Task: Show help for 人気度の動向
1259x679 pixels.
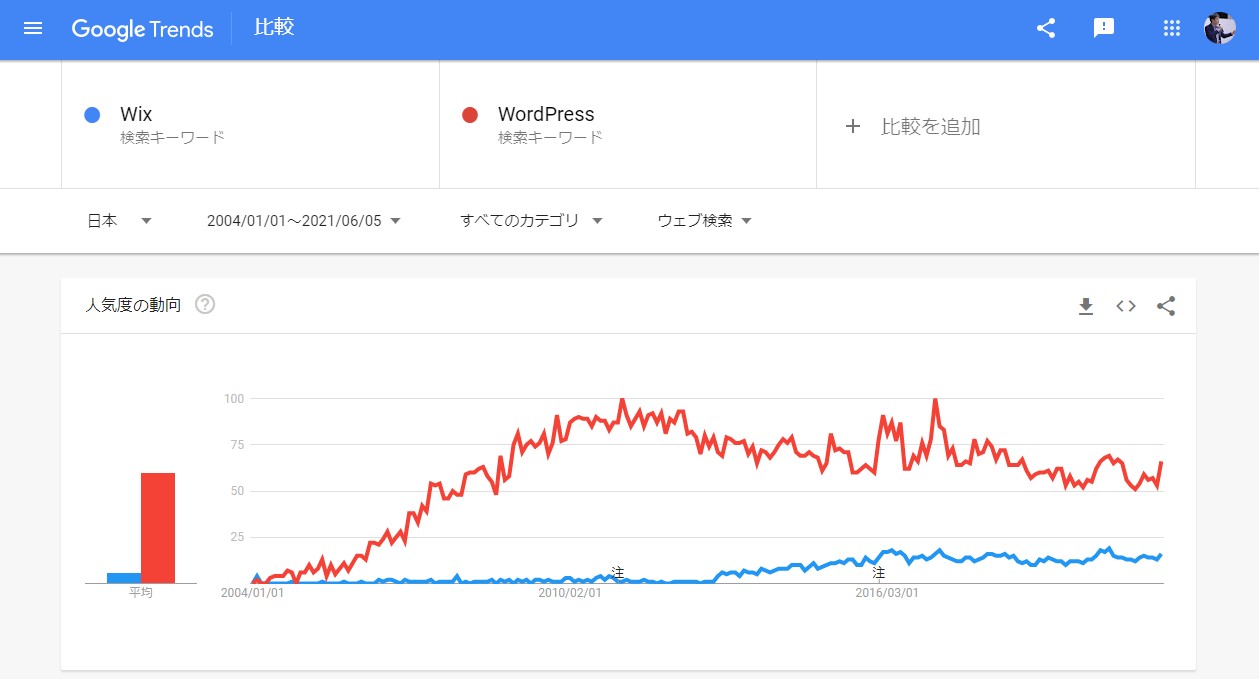Action: point(205,304)
